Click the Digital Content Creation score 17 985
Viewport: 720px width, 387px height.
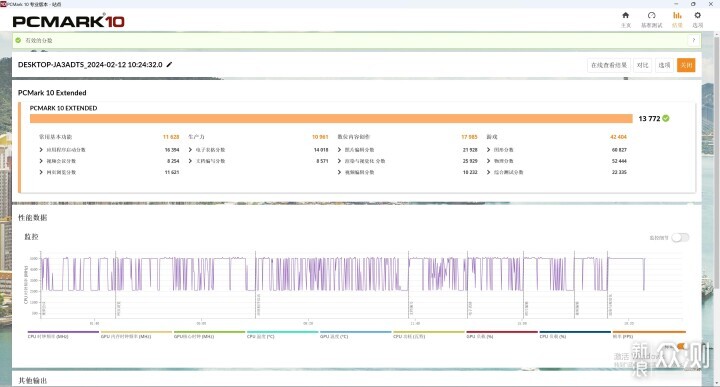469,137
